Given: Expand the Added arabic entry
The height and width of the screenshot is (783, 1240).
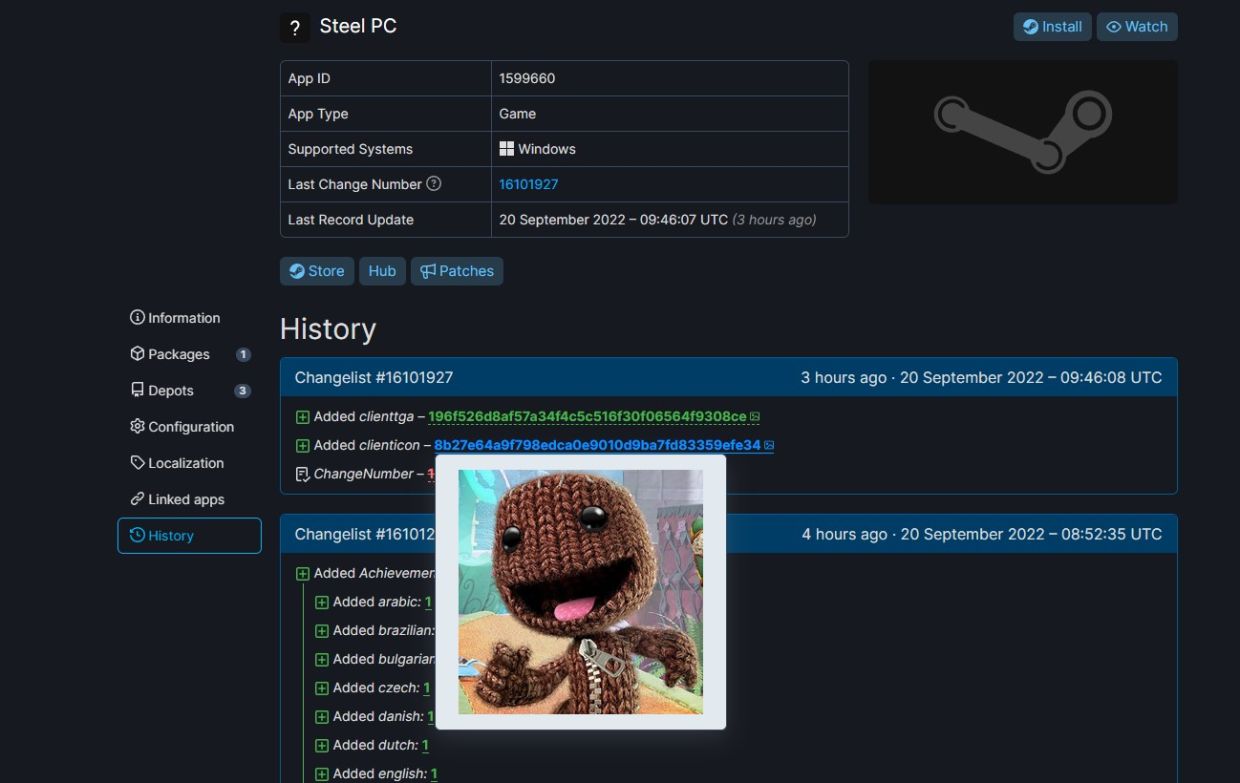Looking at the screenshot, I should point(322,602).
